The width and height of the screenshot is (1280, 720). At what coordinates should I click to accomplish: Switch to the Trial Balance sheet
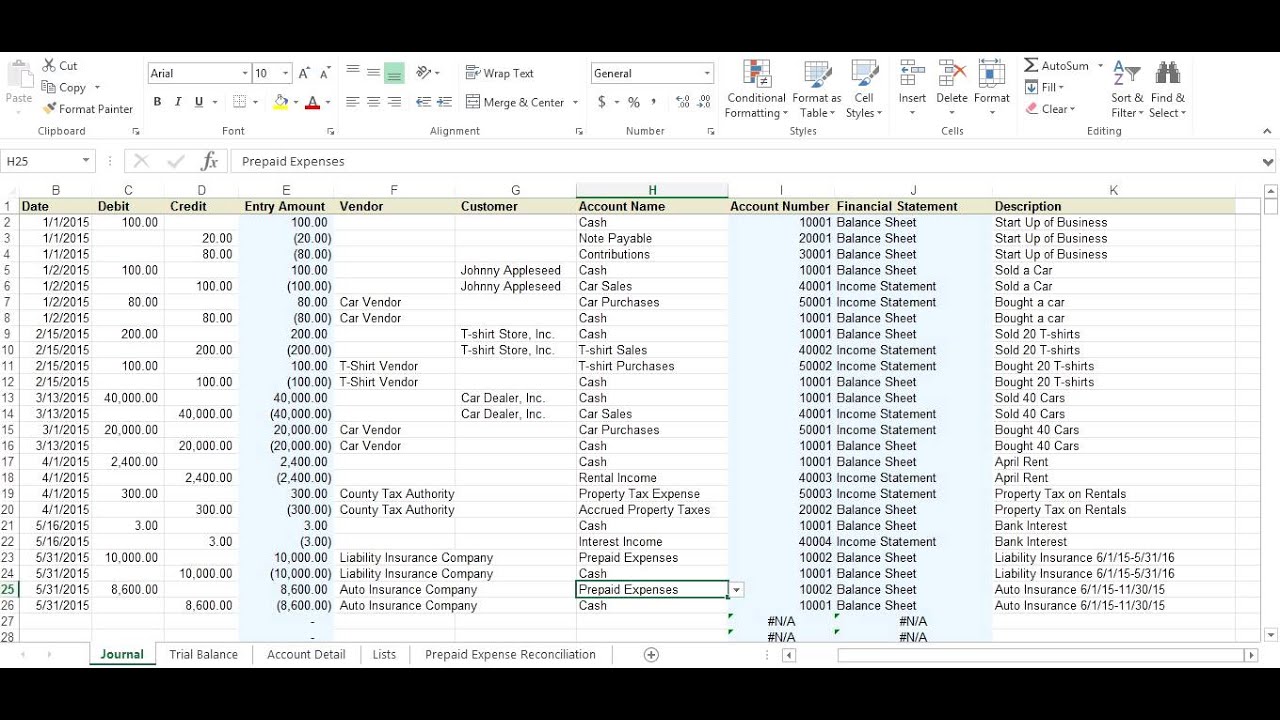[x=203, y=654]
